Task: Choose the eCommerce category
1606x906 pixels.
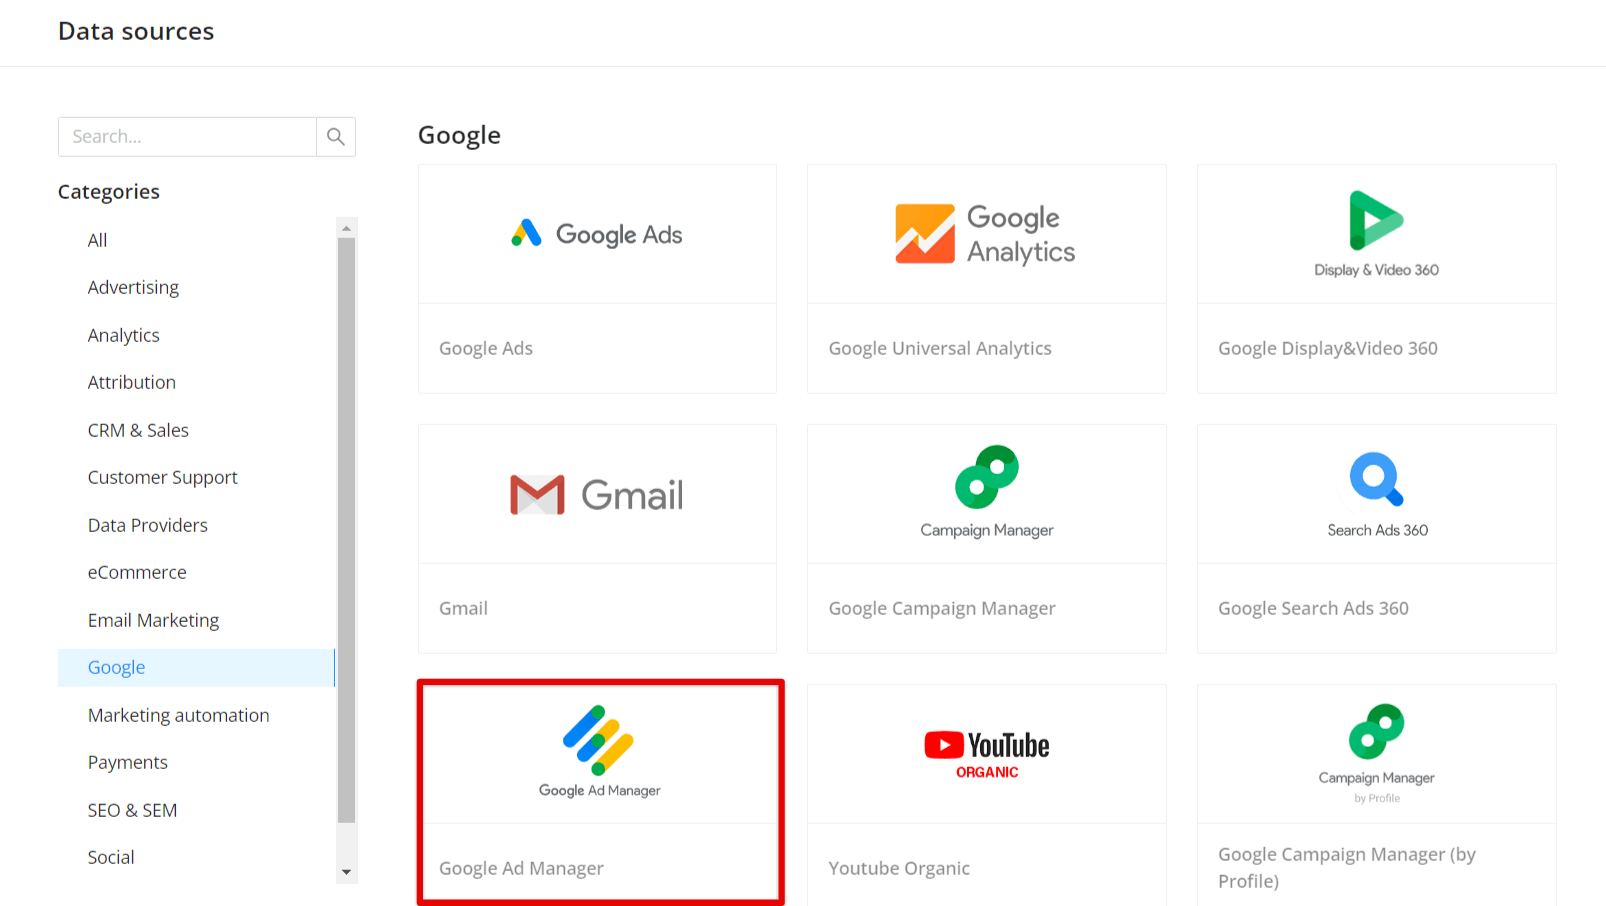Action: [x=137, y=572]
